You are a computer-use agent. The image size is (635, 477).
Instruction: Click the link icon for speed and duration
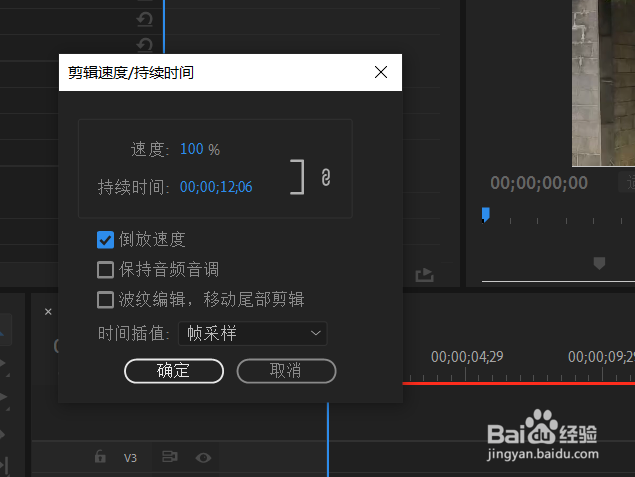326,177
